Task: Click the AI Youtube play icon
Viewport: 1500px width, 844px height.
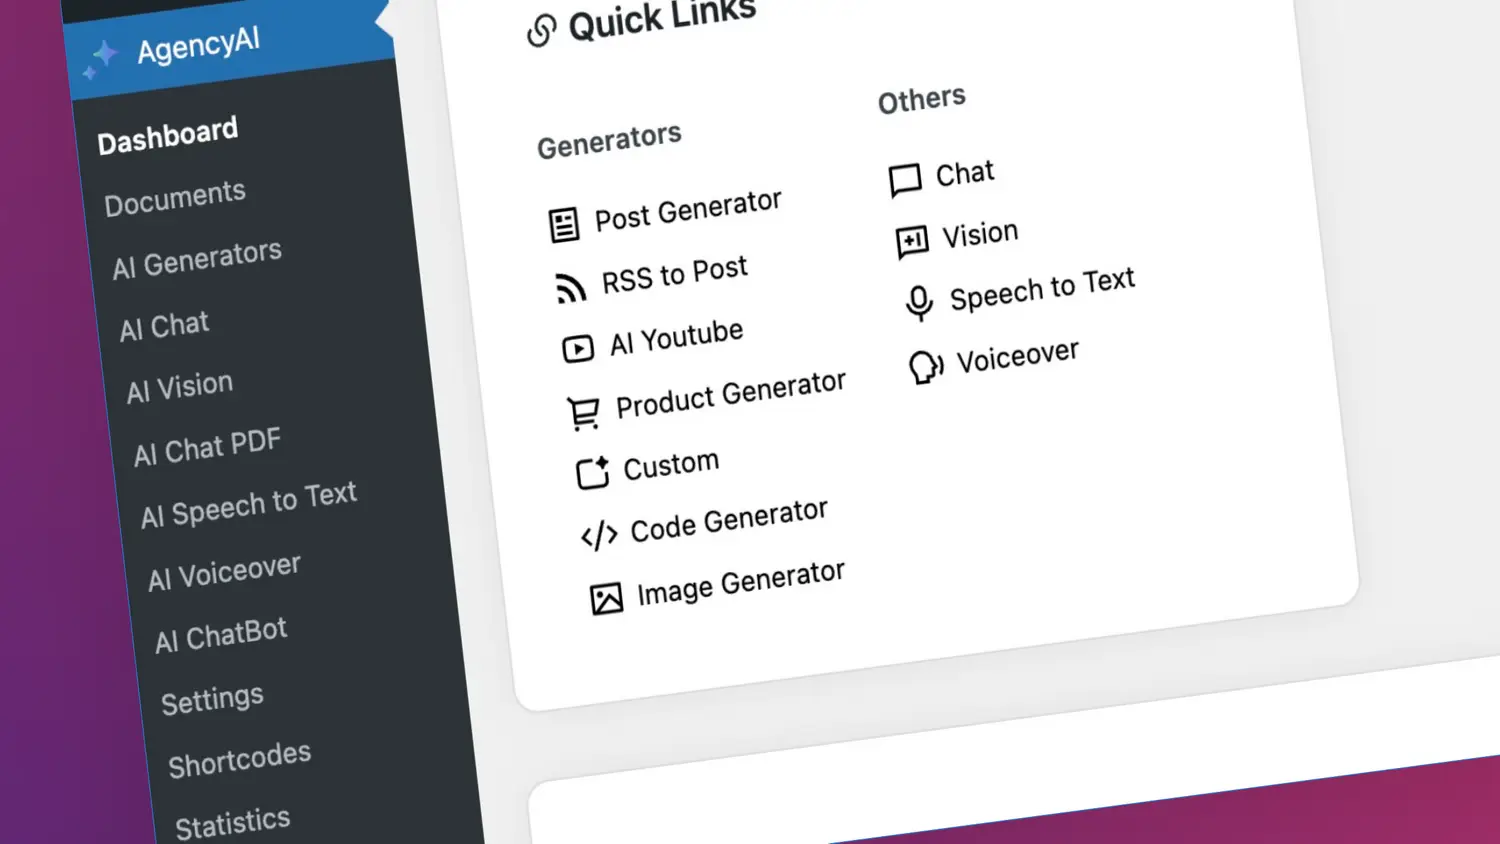Action: tap(578, 349)
